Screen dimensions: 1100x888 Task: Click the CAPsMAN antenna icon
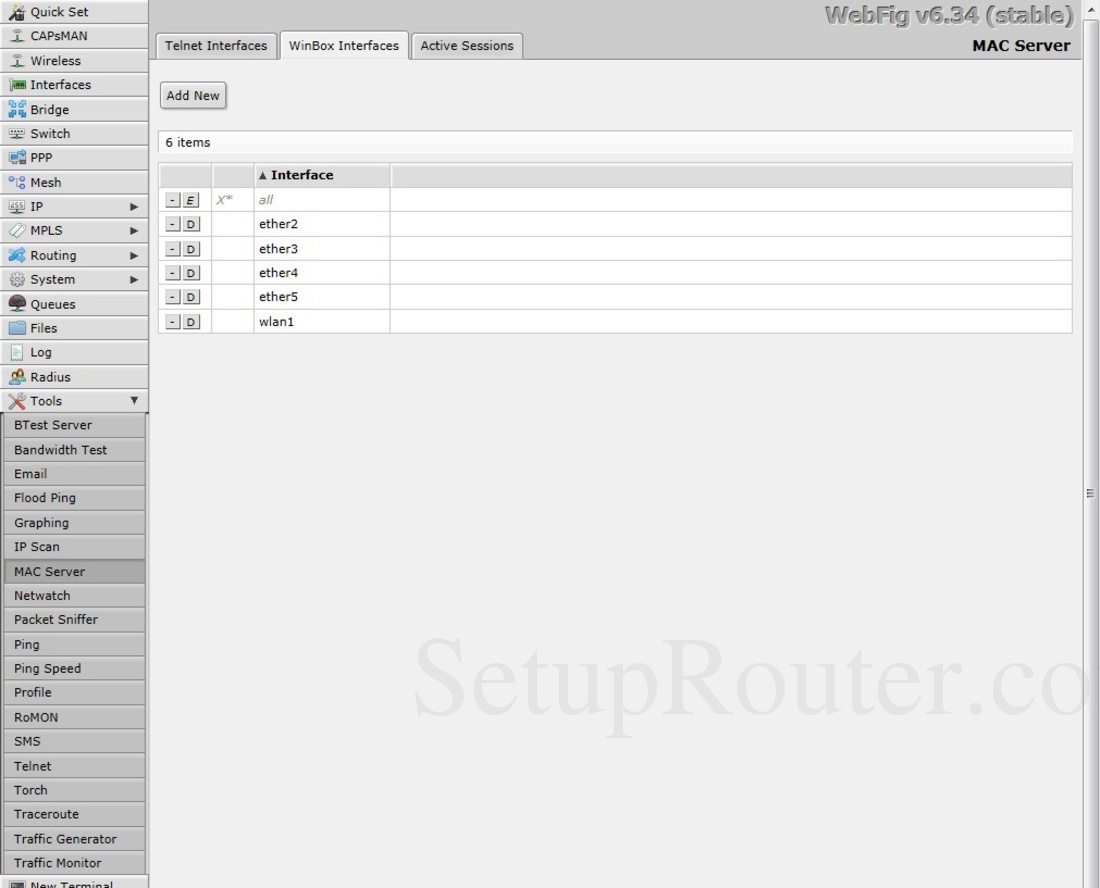coord(17,36)
